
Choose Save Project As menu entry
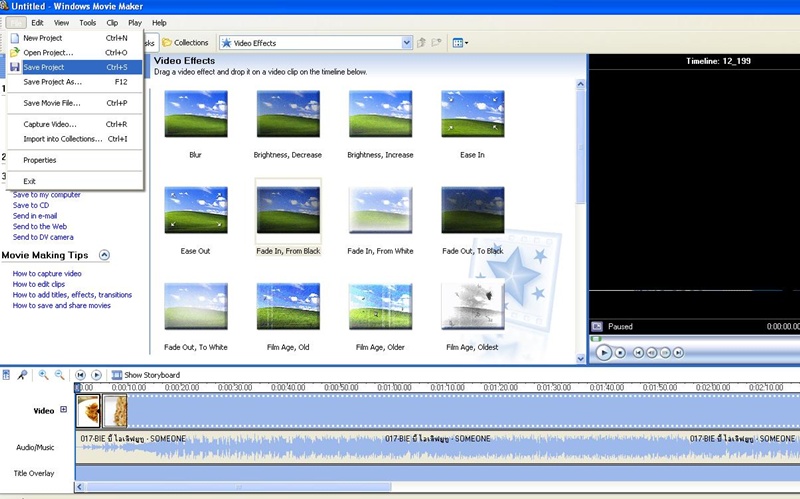[75, 82]
